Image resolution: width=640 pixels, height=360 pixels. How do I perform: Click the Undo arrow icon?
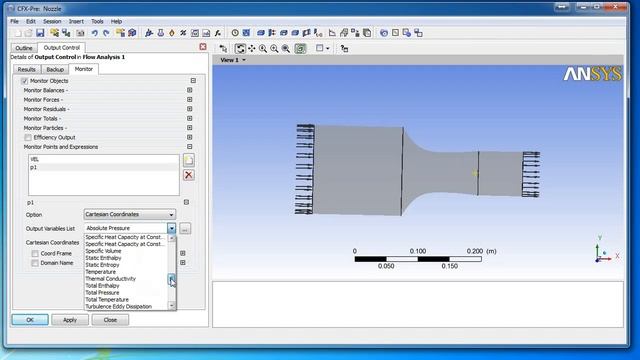(94, 33)
